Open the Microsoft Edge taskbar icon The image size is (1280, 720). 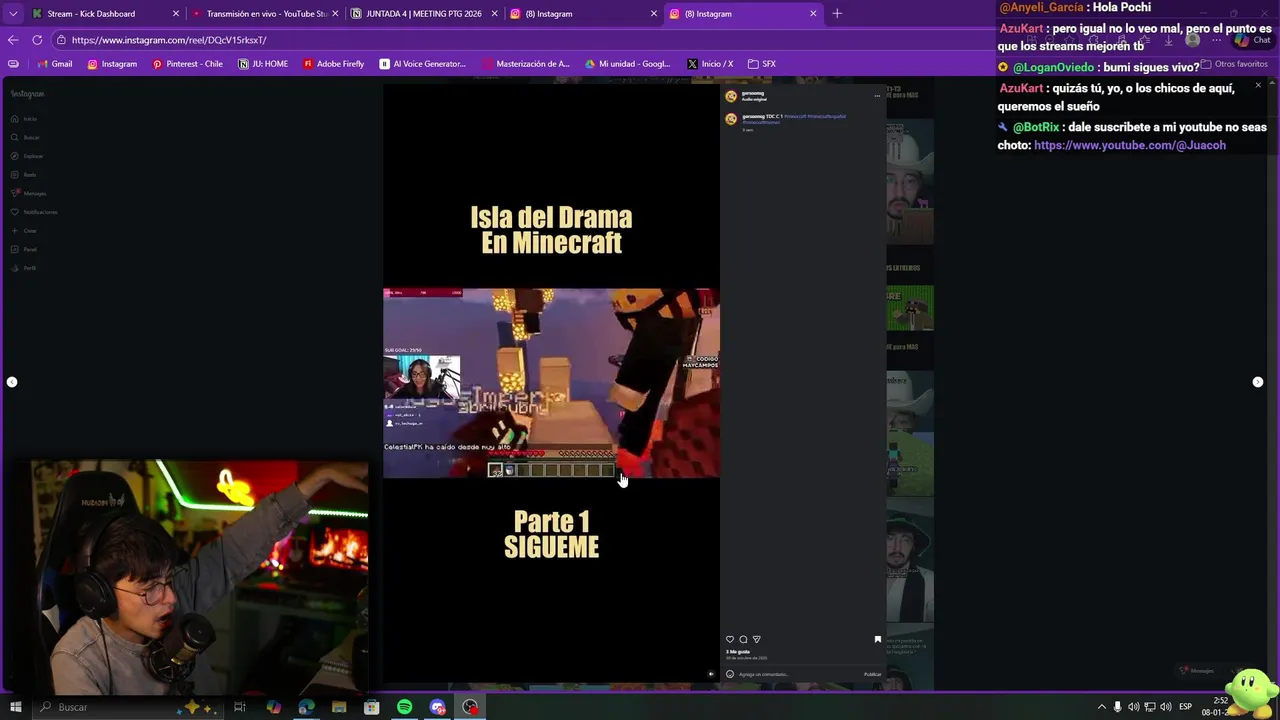pyautogui.click(x=306, y=707)
